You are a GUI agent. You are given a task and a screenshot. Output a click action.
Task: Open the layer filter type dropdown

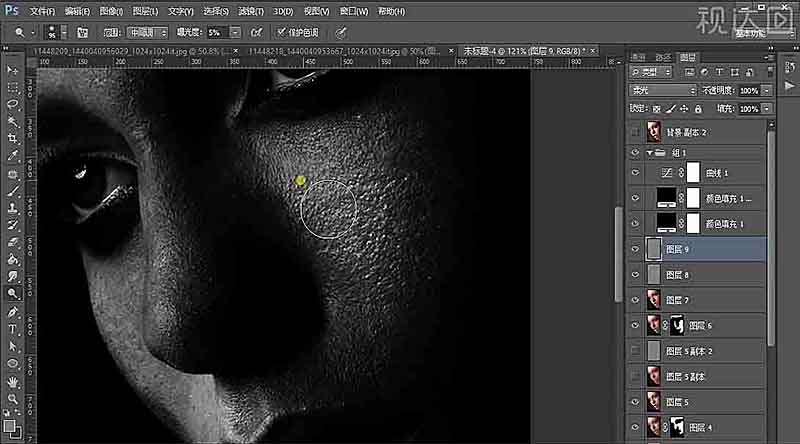click(652, 72)
